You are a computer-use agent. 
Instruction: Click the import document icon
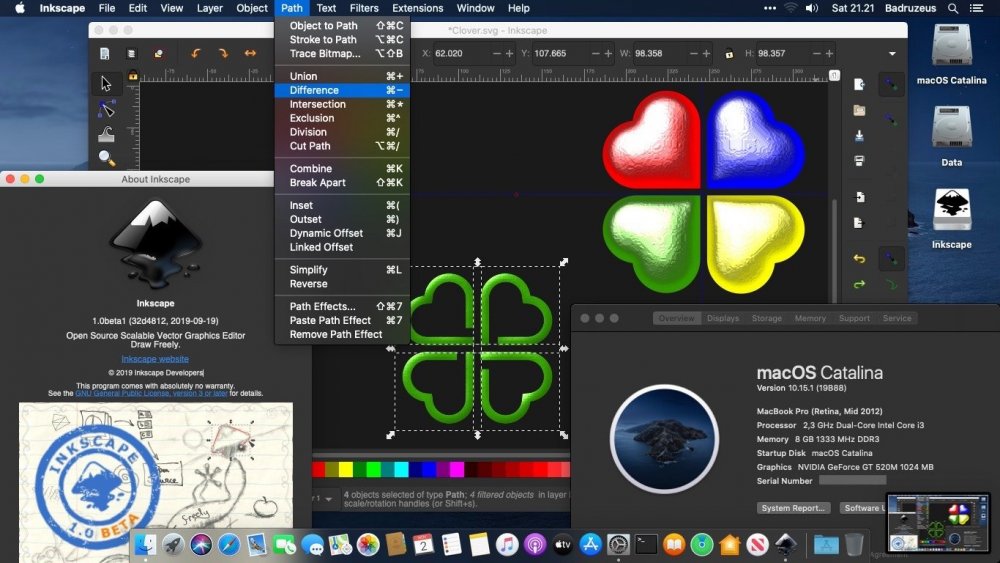click(x=859, y=197)
